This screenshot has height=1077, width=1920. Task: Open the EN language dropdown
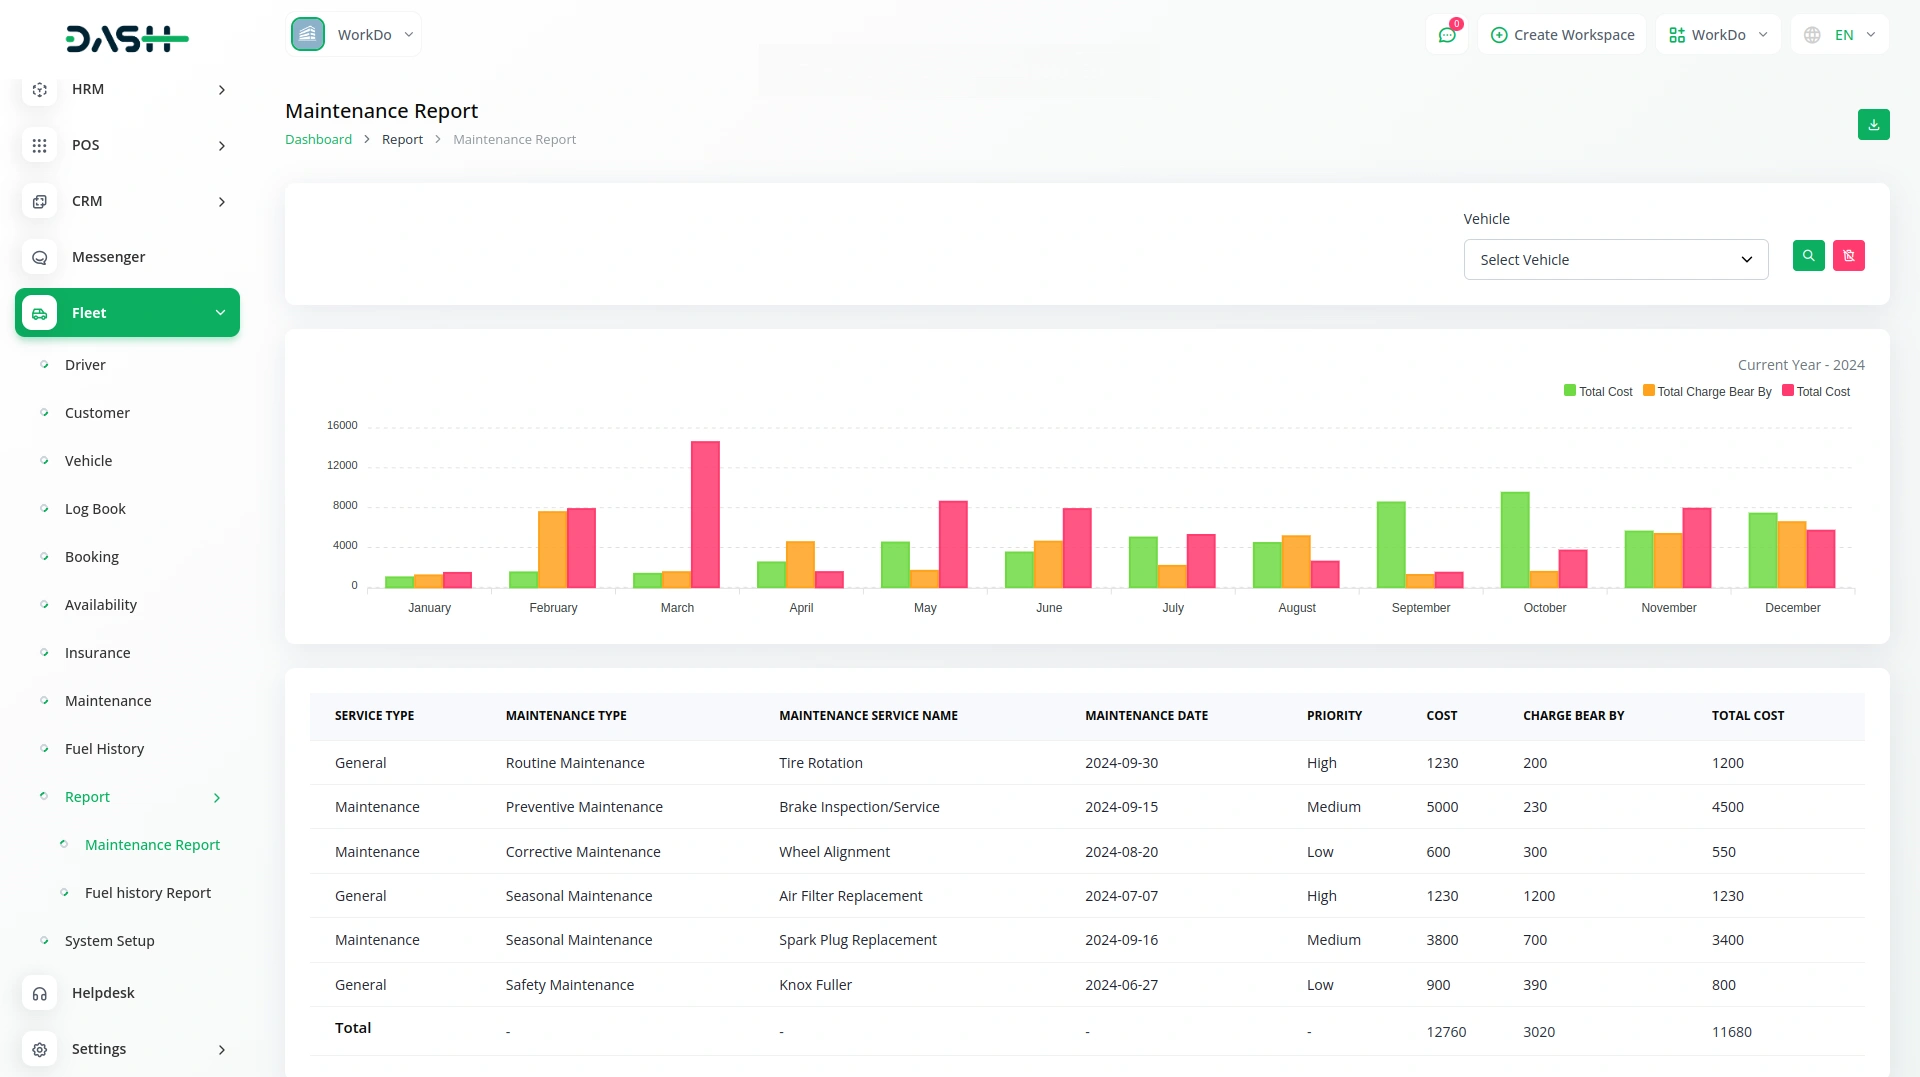tap(1840, 35)
